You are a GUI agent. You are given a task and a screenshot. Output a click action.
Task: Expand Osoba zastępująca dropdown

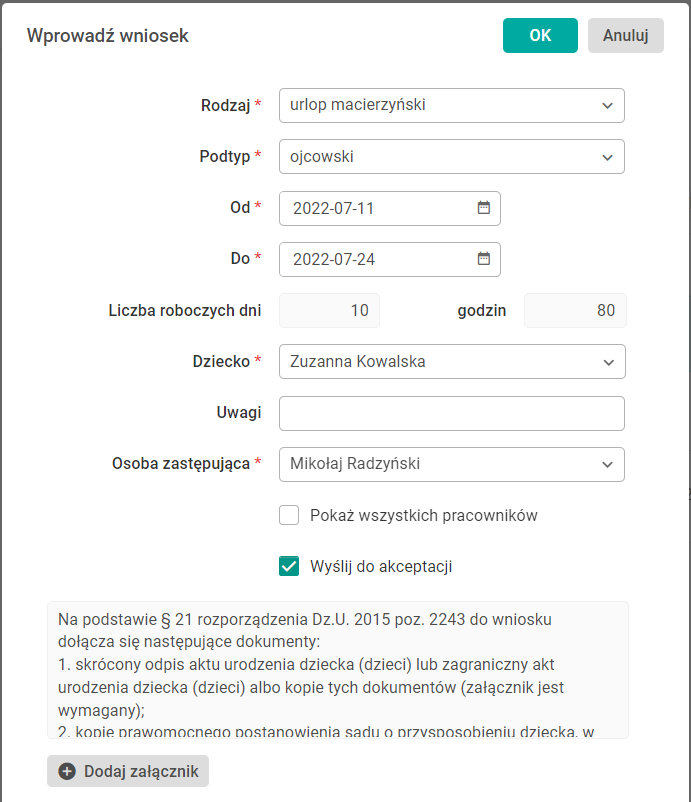[451, 464]
